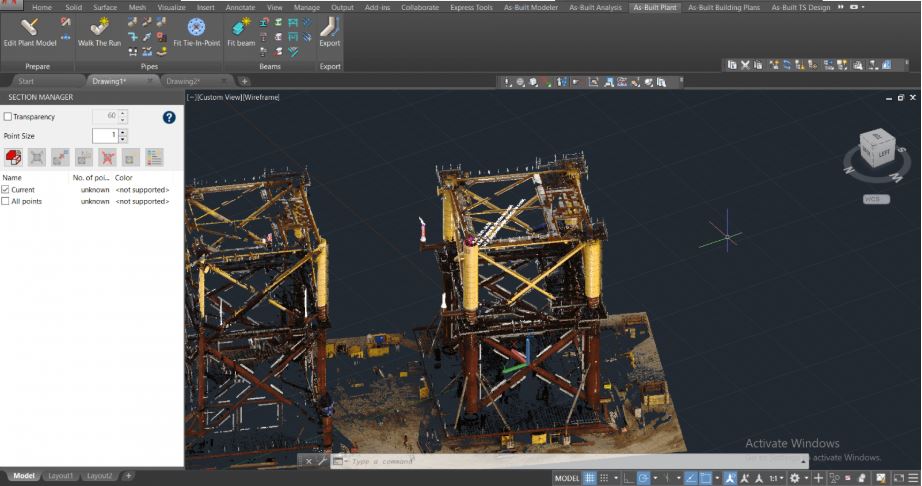Open Section Manager help question mark
The height and width of the screenshot is (486, 922).
(x=169, y=117)
